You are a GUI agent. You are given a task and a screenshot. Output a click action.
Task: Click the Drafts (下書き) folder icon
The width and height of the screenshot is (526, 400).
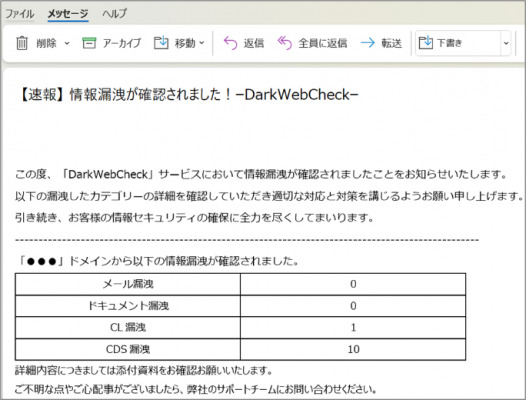[x=426, y=43]
